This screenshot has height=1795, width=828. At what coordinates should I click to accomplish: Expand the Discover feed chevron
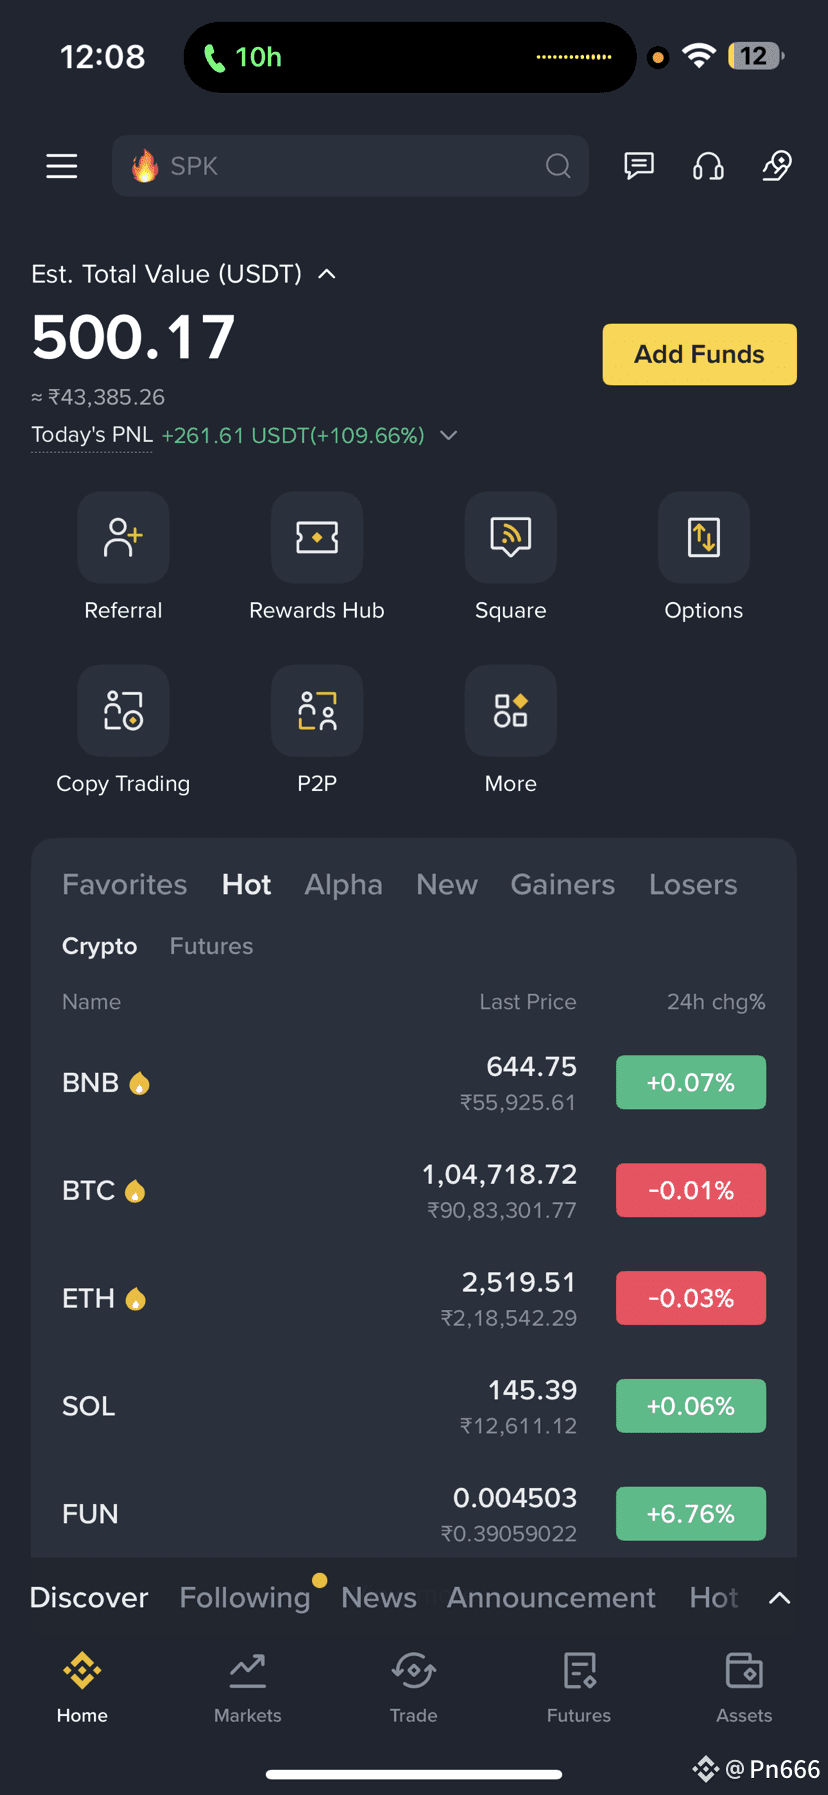(x=780, y=1598)
